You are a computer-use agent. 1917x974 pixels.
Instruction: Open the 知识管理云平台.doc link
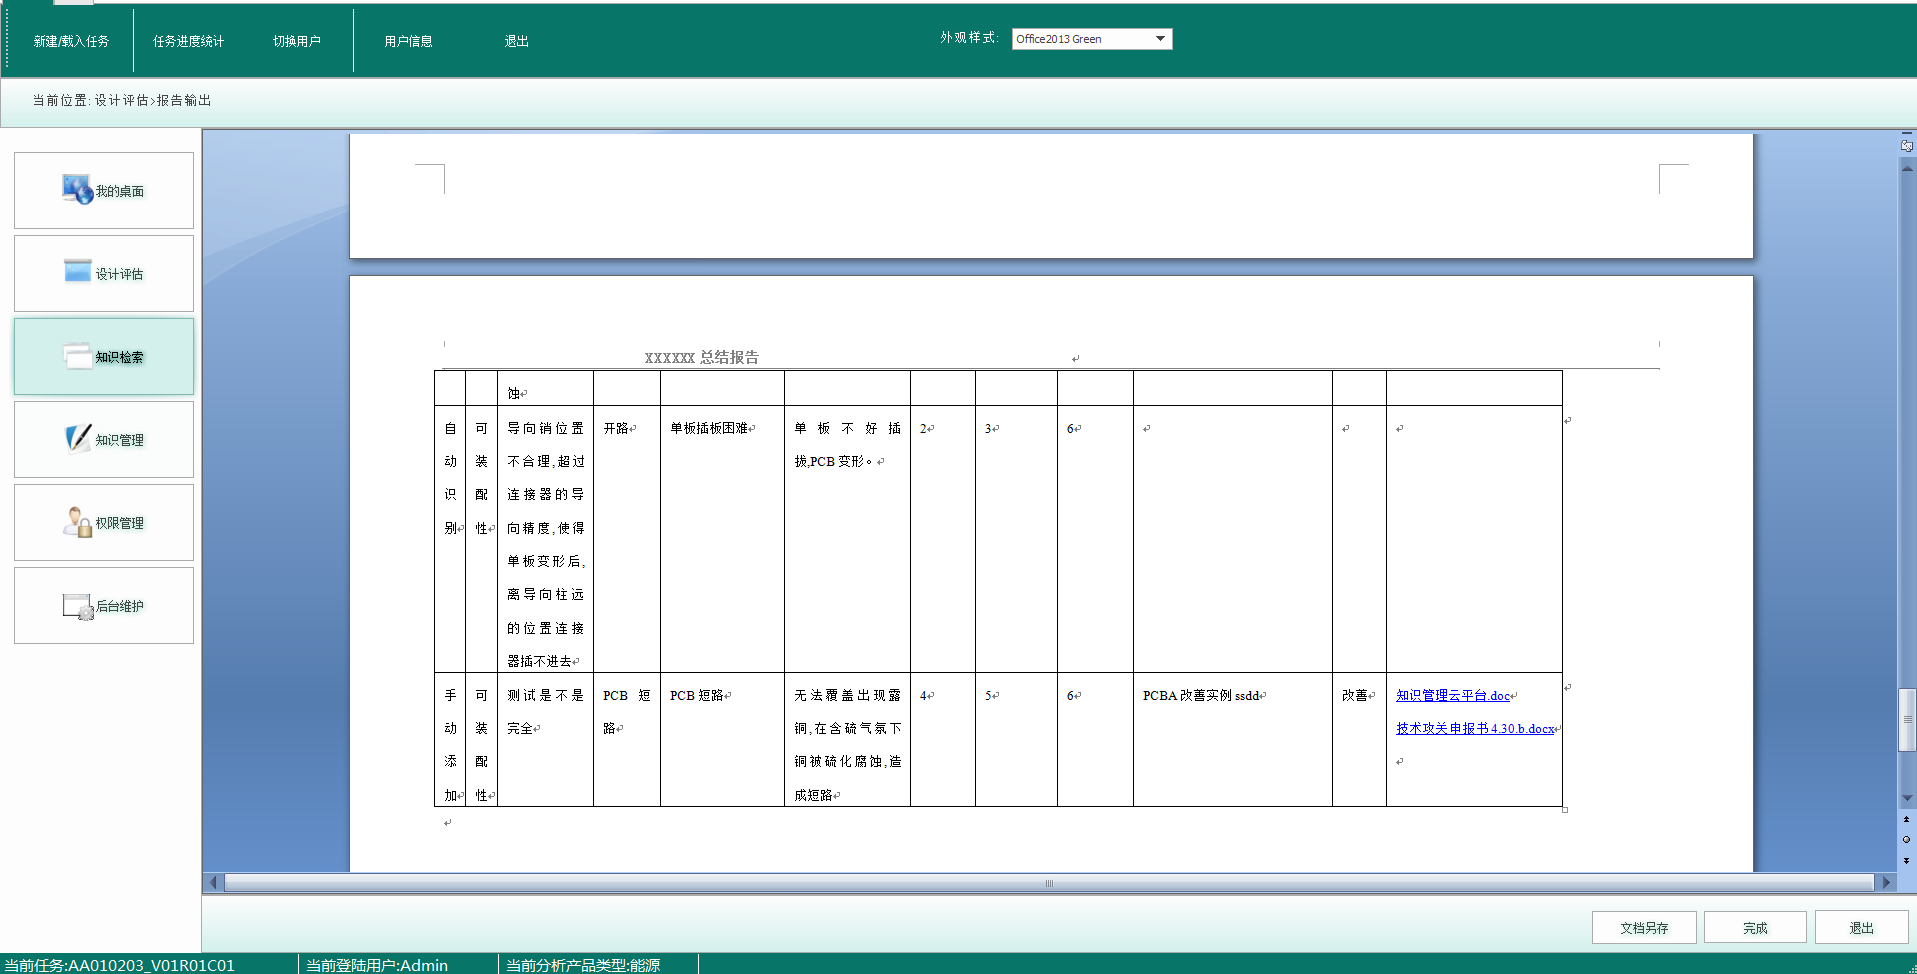pyautogui.click(x=1452, y=696)
